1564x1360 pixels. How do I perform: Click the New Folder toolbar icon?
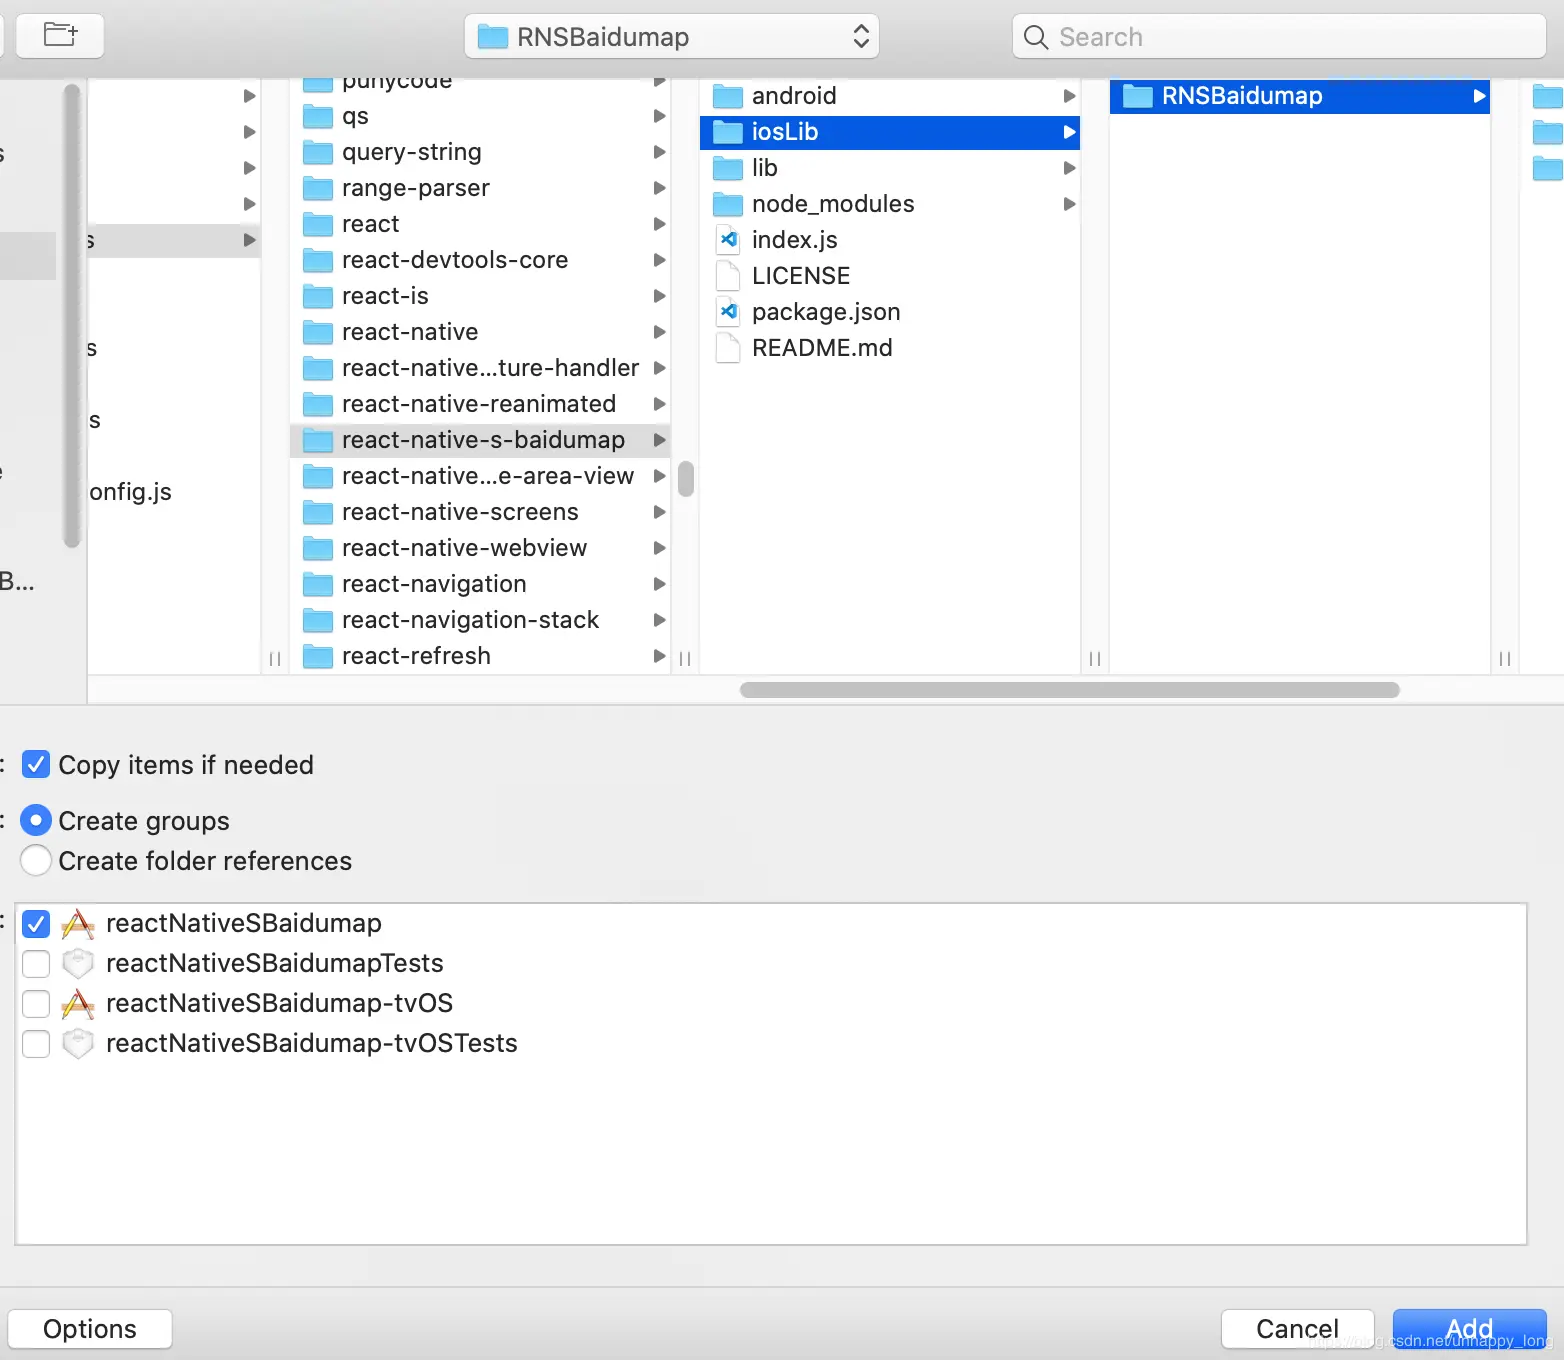tap(60, 36)
